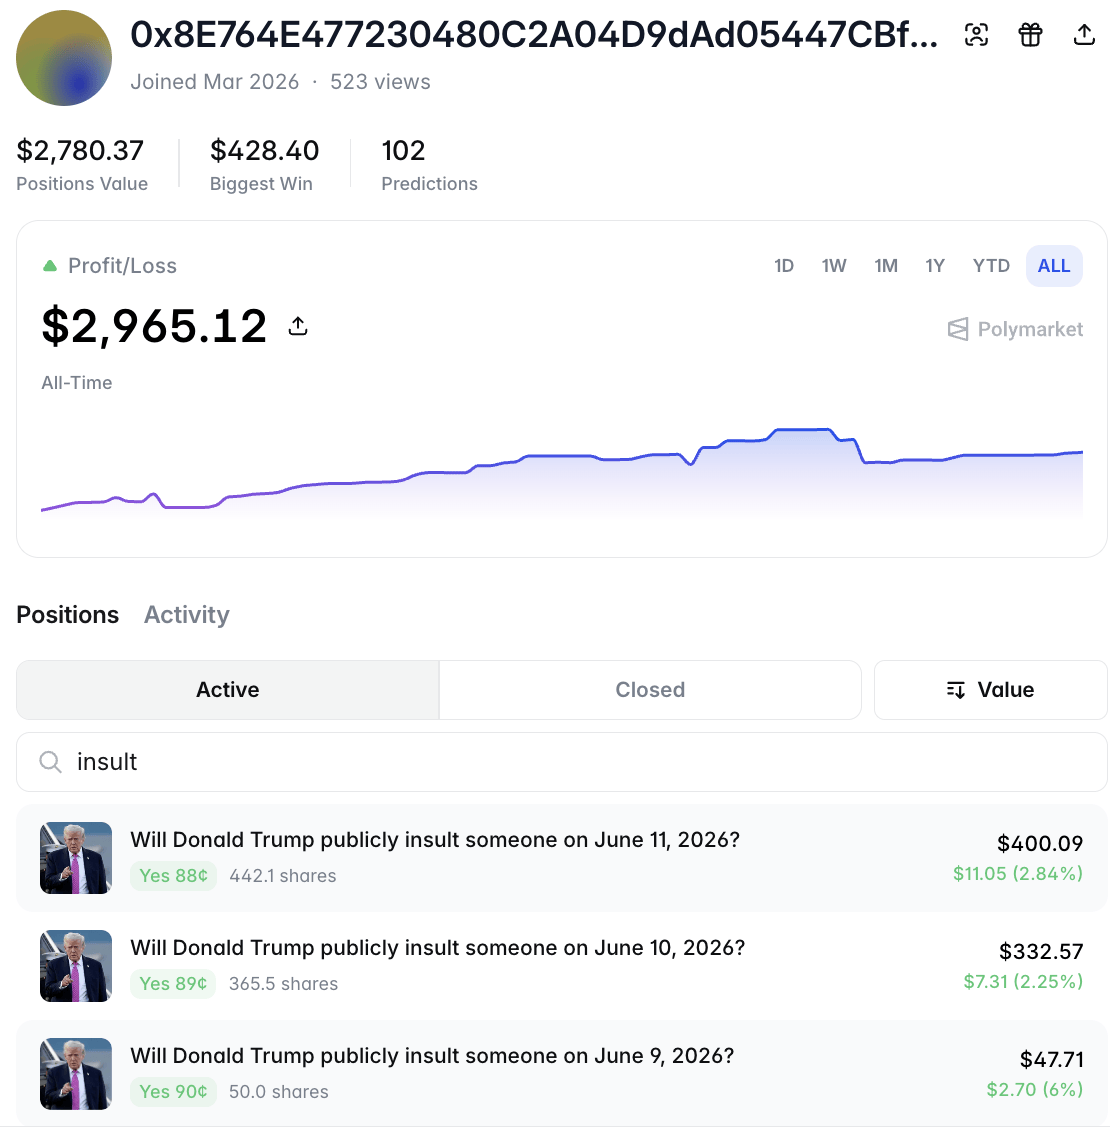1110x1128 pixels.
Task: Click the 'Yes 89¢' badge
Action: 173,983
